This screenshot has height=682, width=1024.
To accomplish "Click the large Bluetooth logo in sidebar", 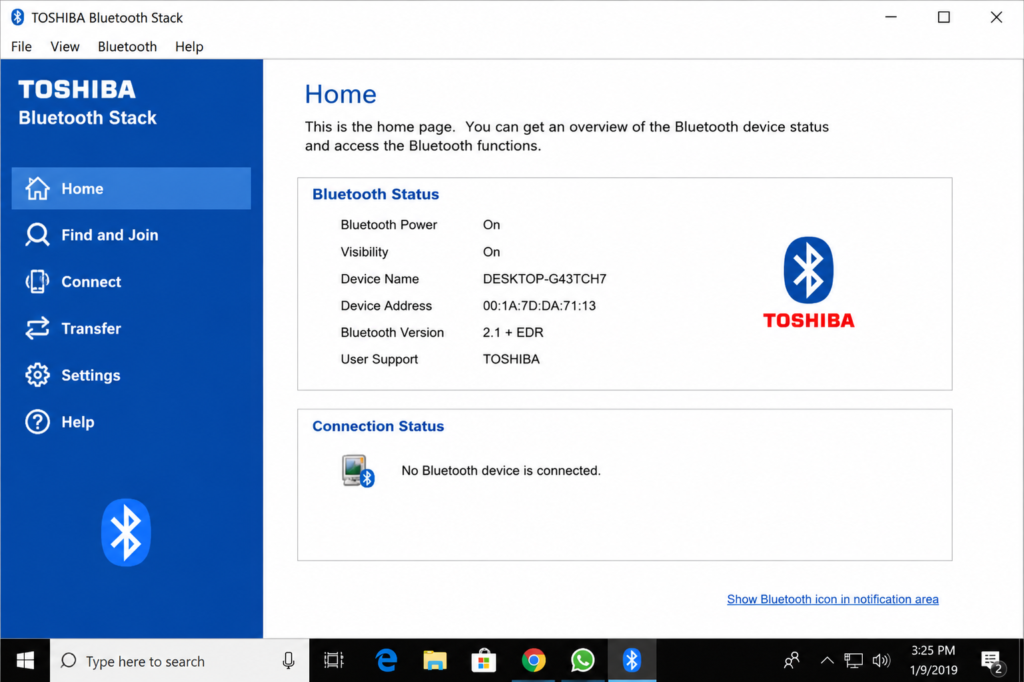I will (126, 532).
